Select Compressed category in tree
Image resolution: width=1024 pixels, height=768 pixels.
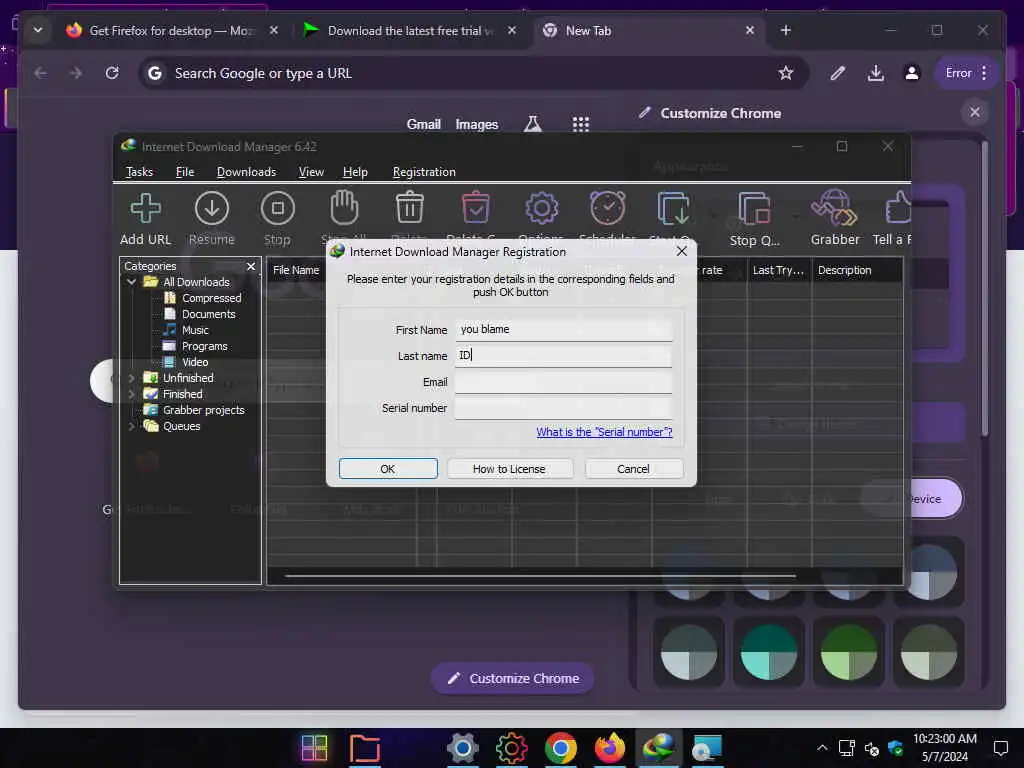212,298
